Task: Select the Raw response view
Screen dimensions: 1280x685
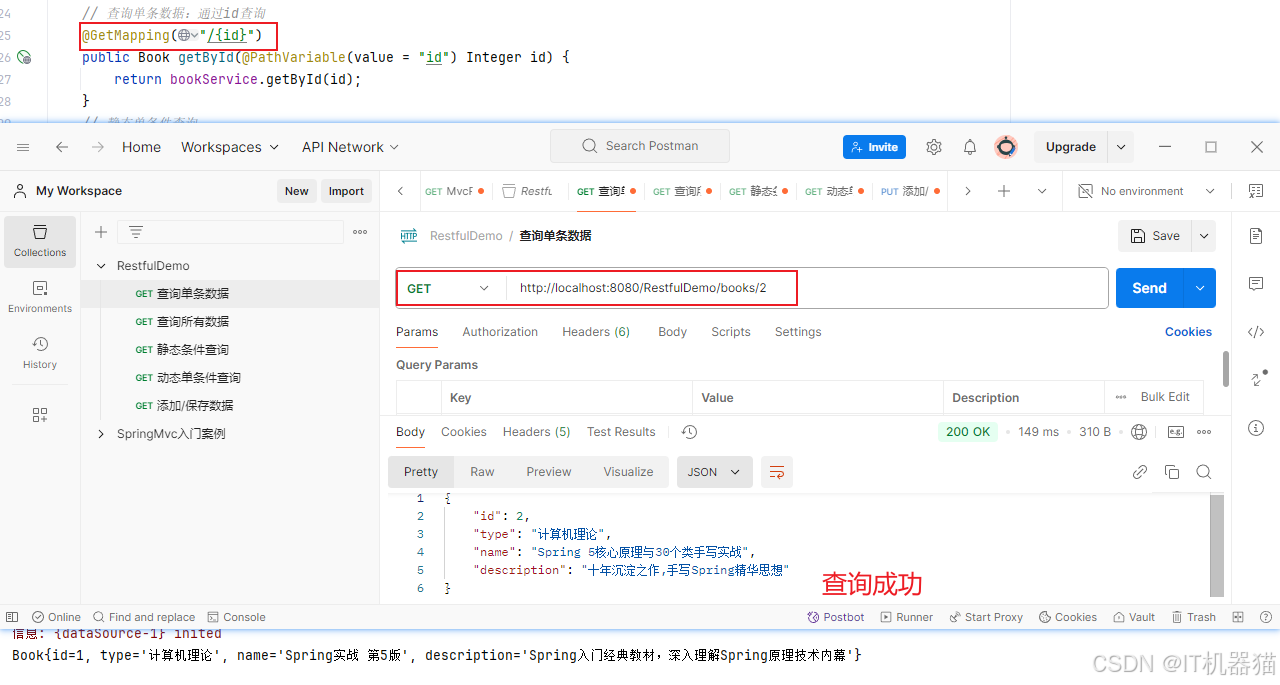Action: tap(482, 472)
